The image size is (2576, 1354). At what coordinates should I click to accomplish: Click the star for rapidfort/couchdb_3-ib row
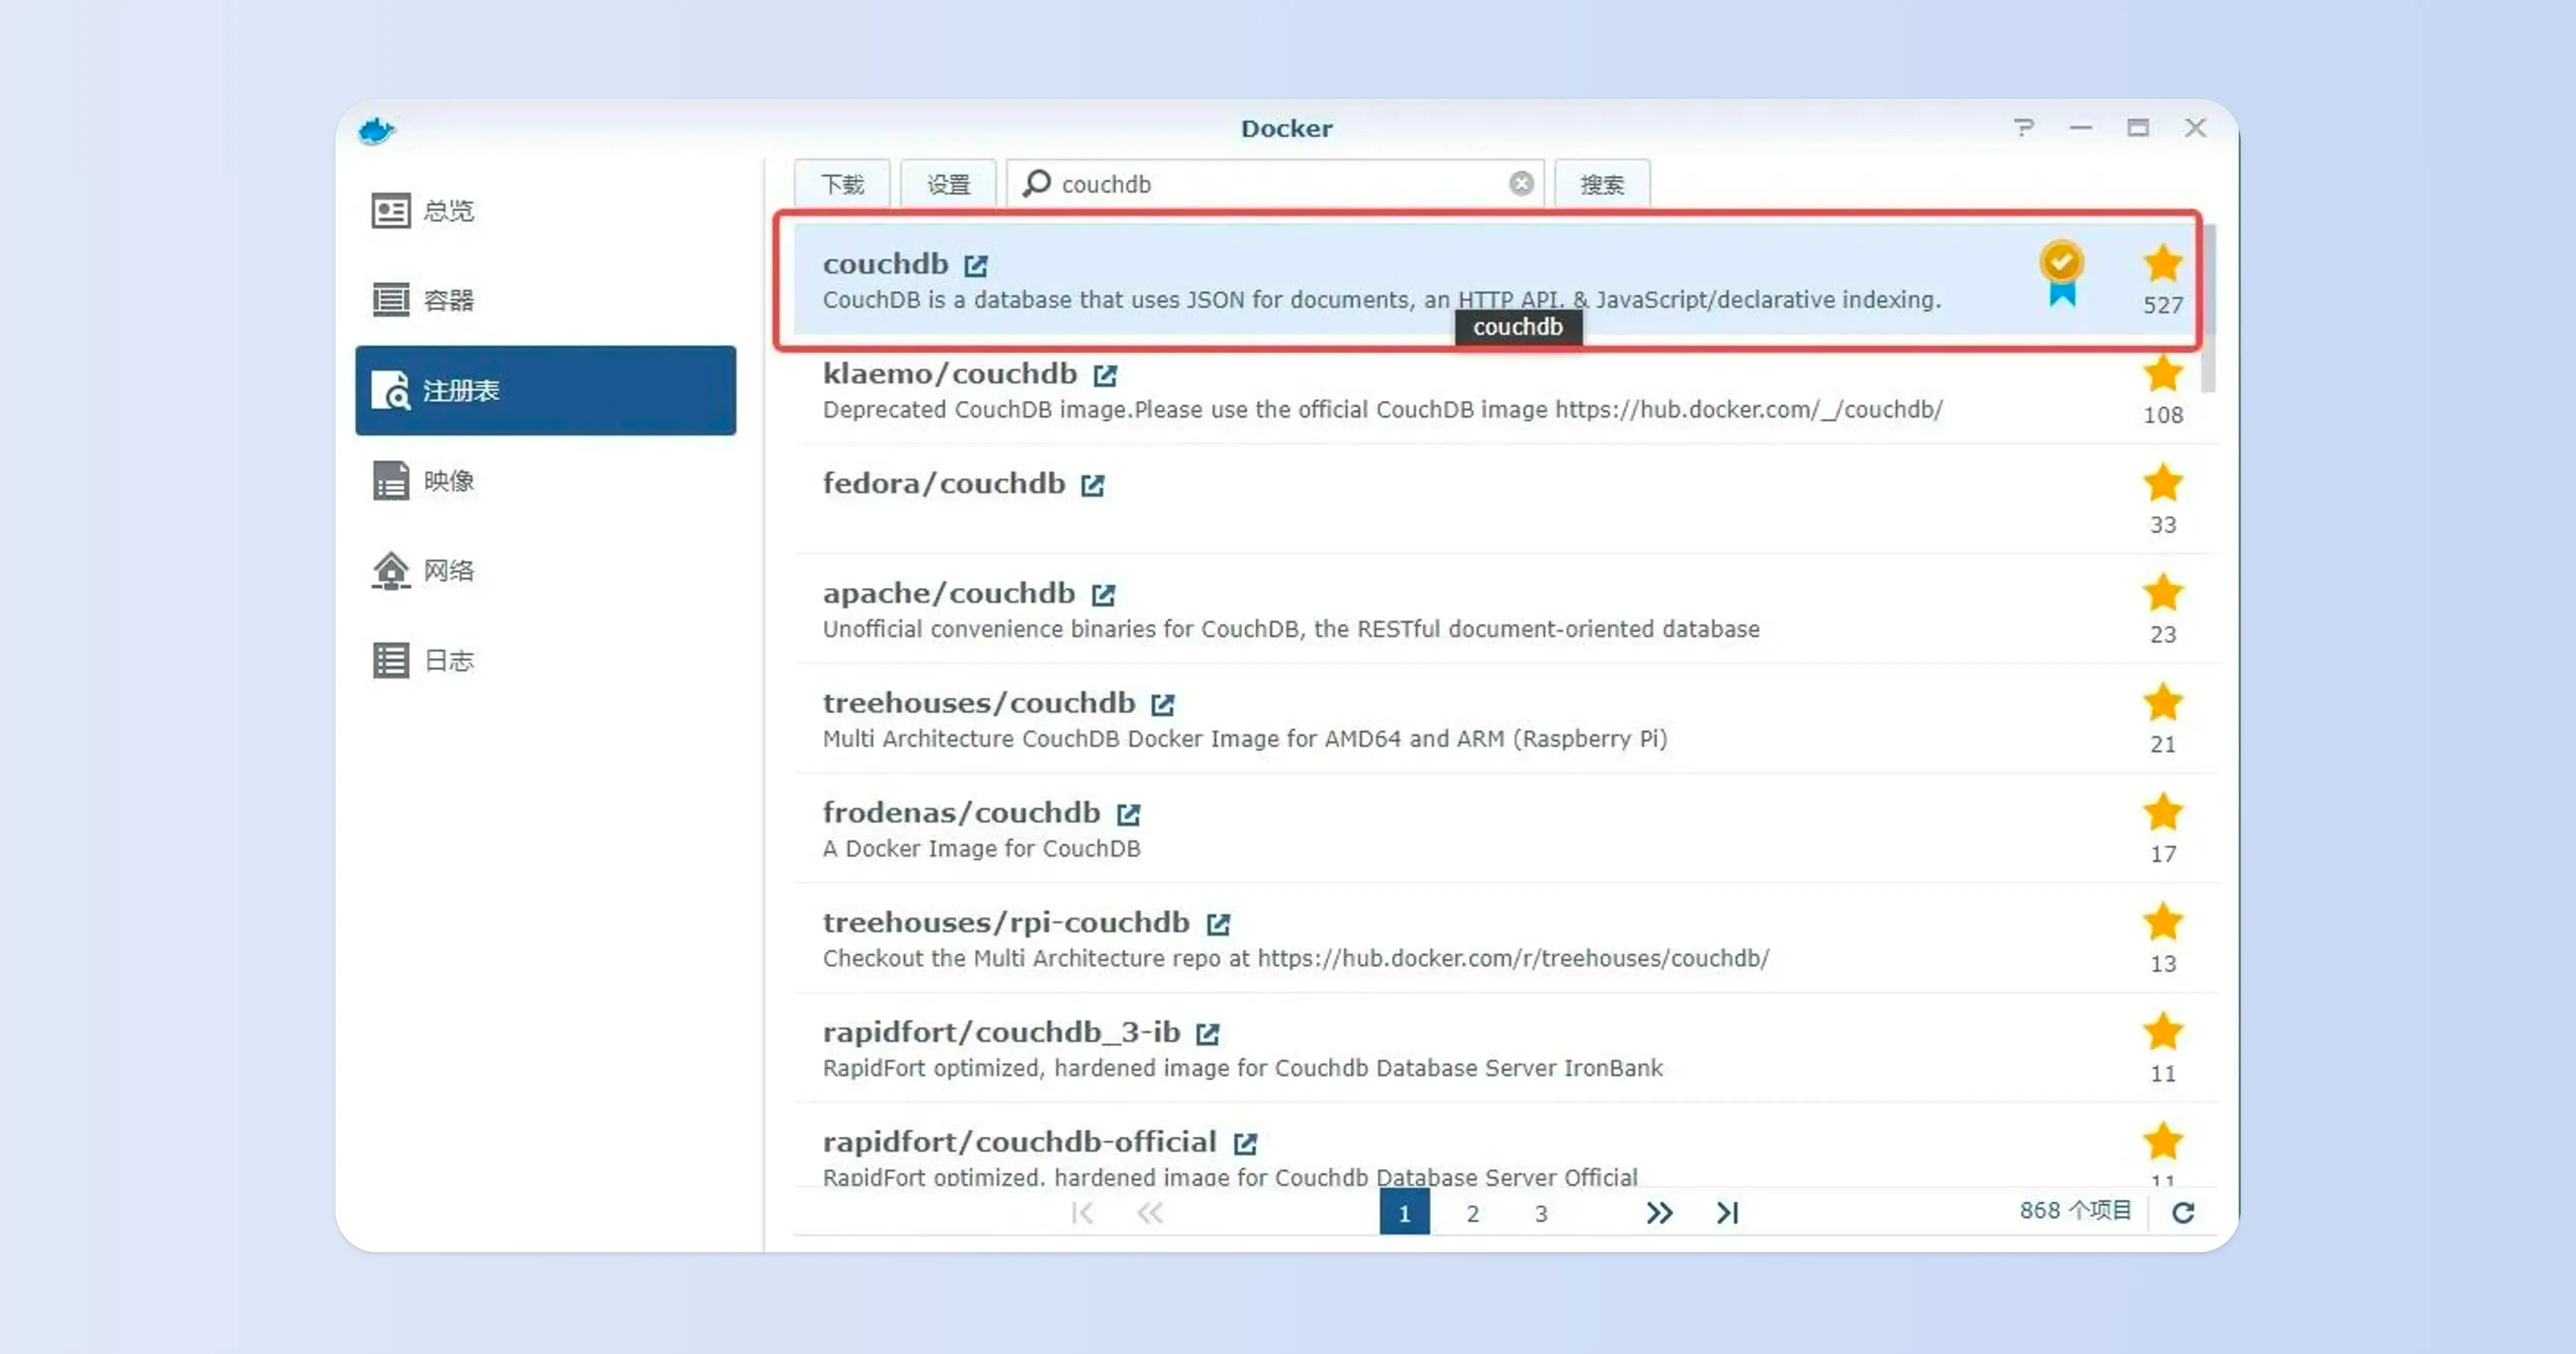click(x=2162, y=1032)
